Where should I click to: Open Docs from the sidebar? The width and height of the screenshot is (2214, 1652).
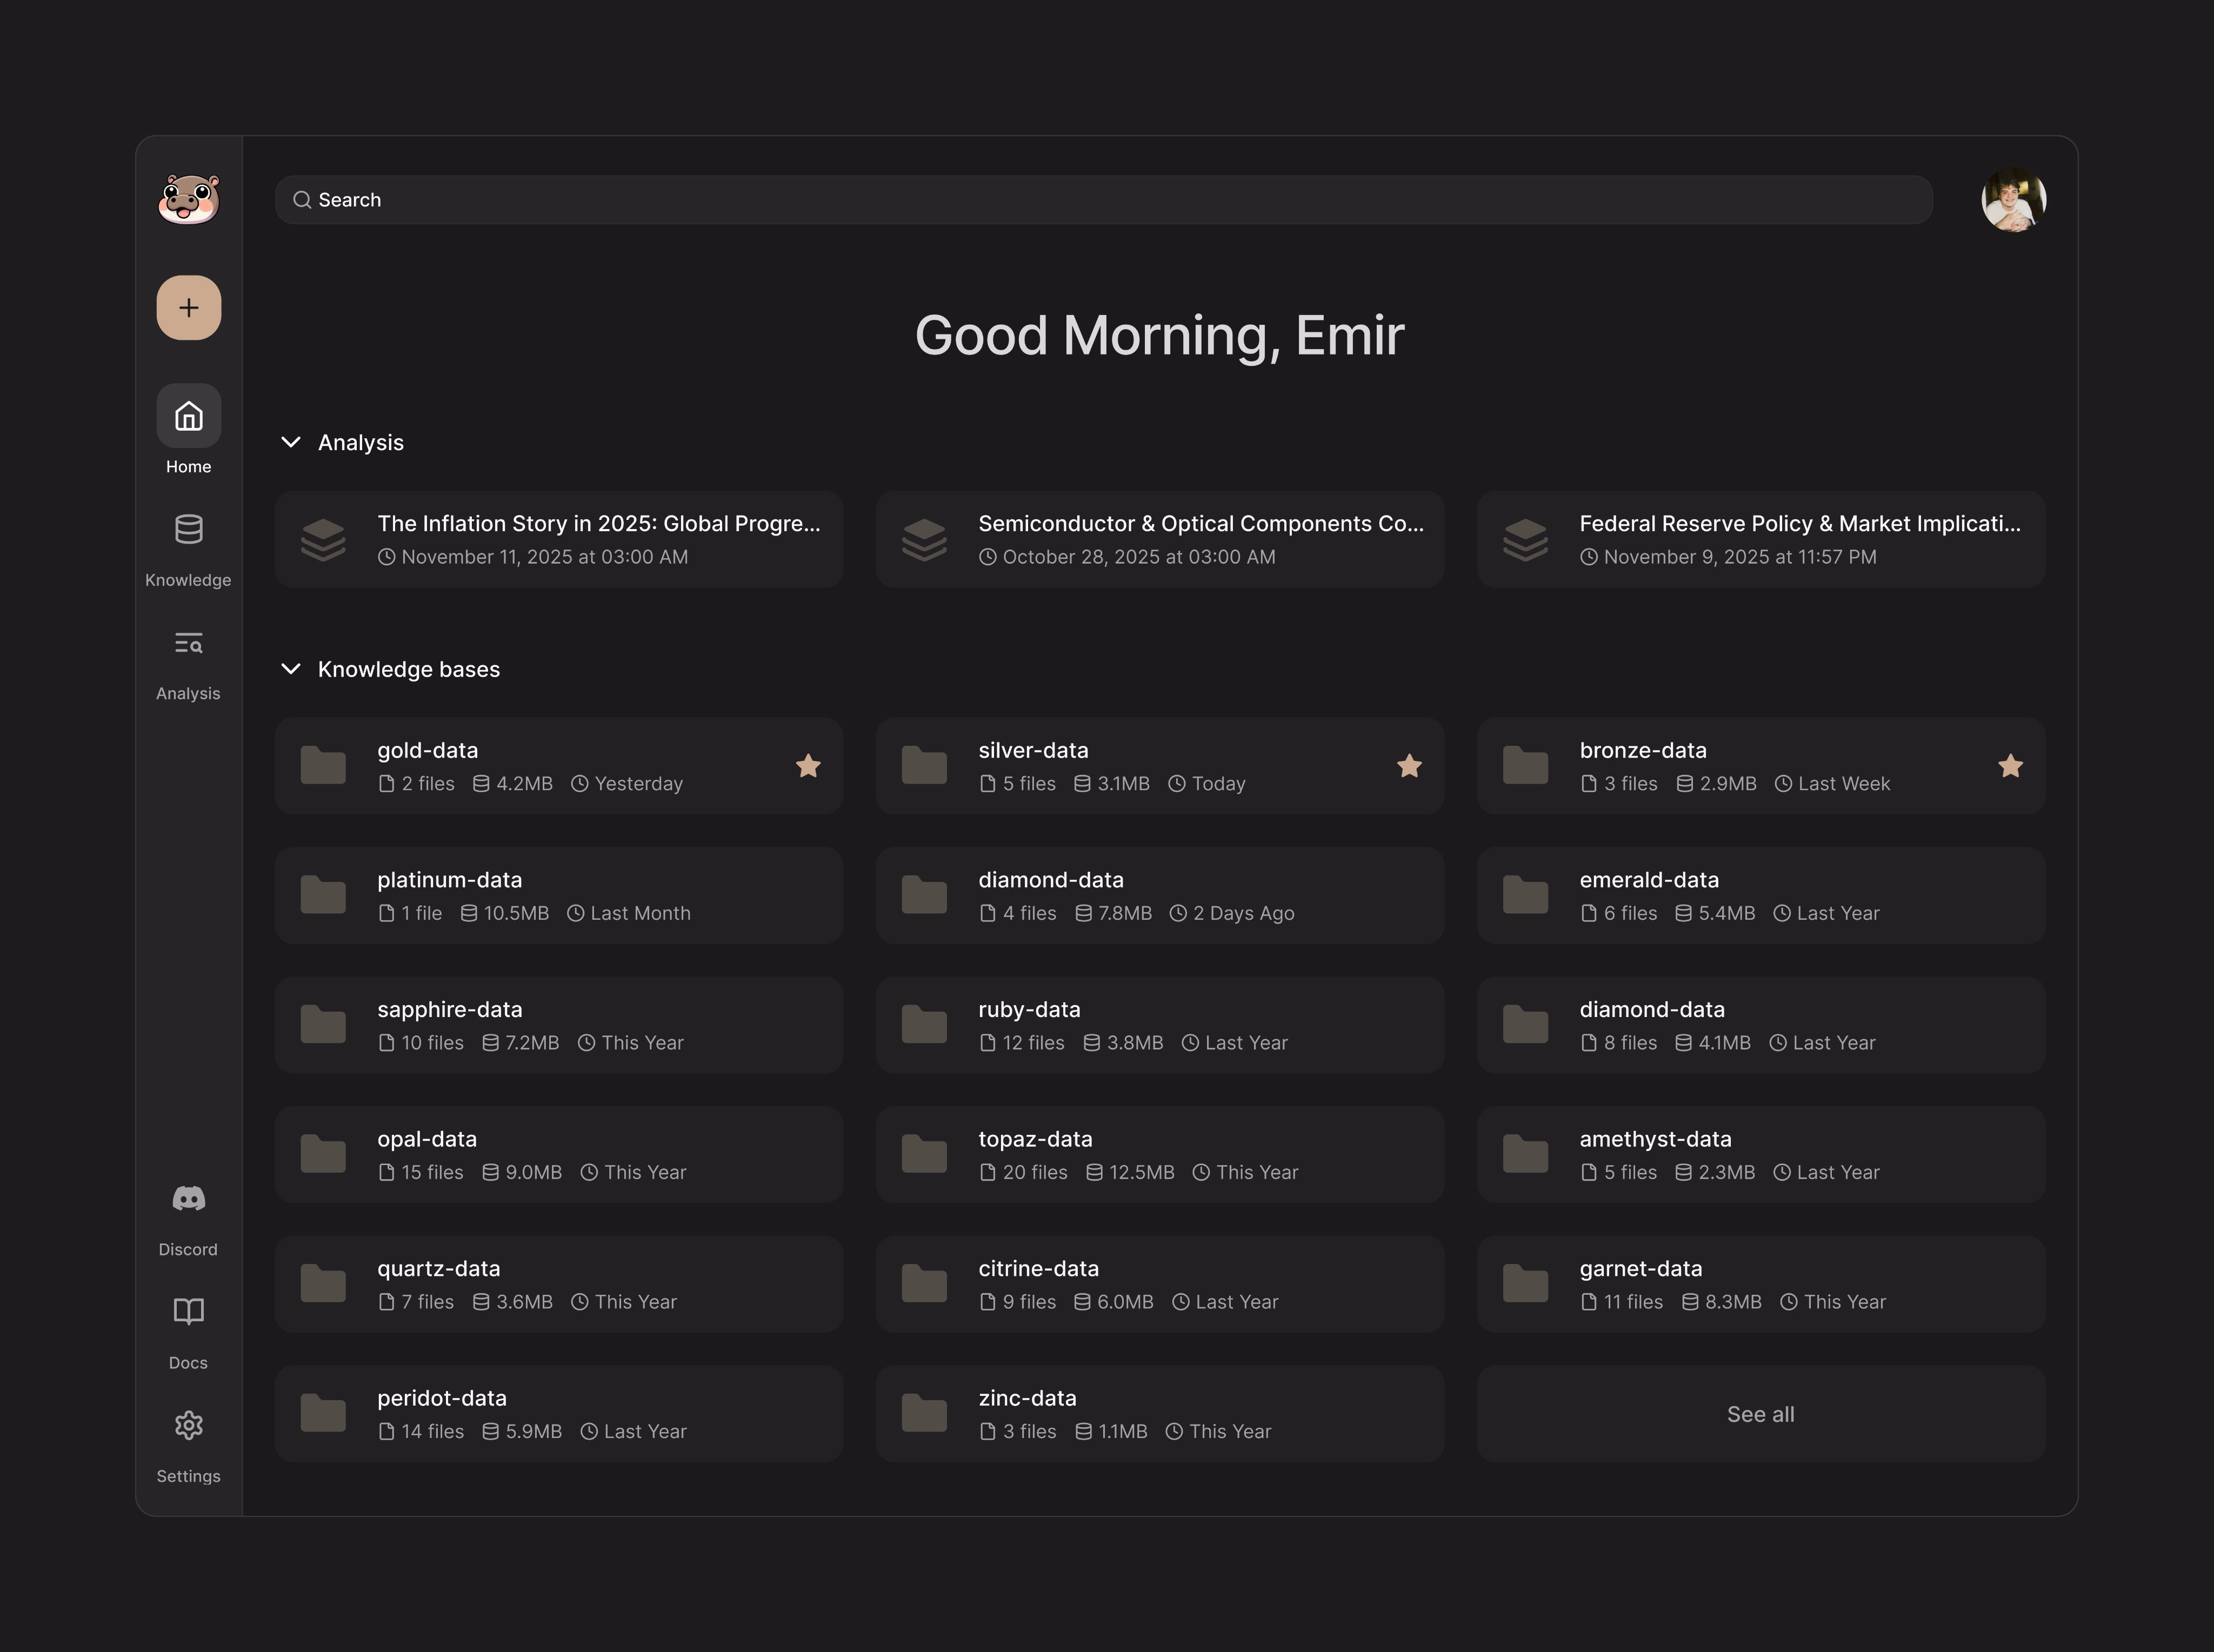pos(189,1332)
